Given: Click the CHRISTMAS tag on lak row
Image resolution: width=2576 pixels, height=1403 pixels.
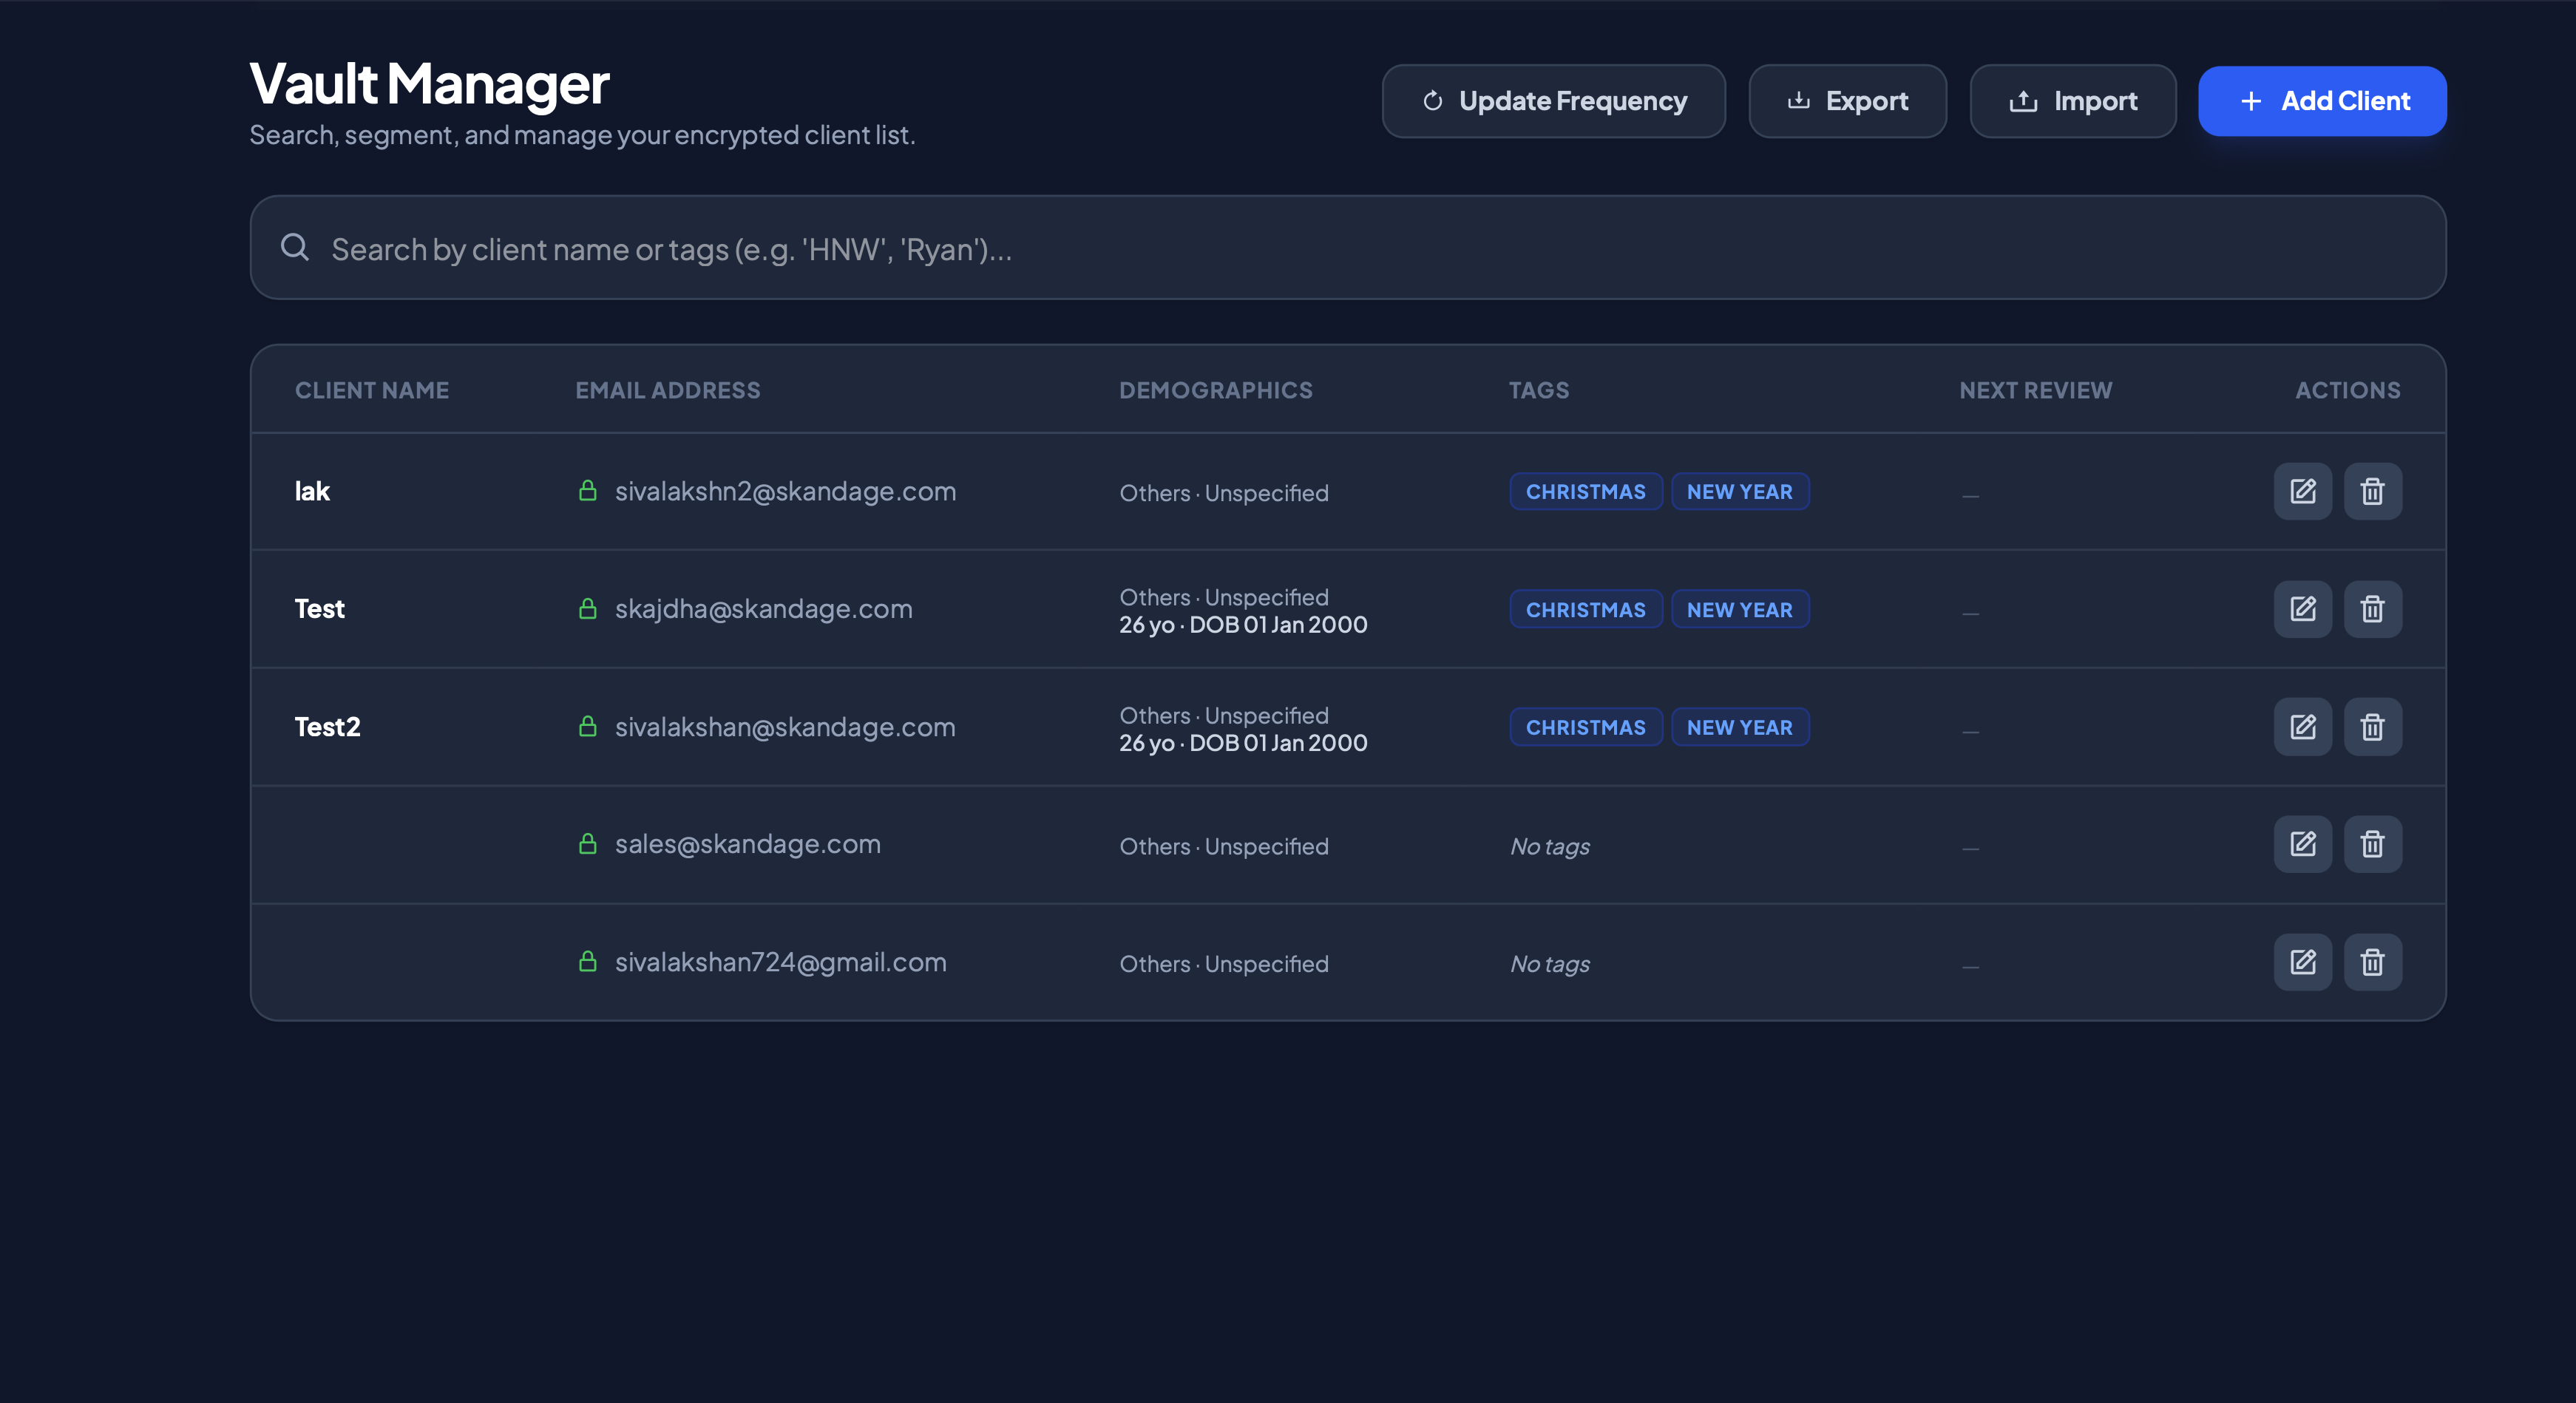Looking at the screenshot, I should point(1585,492).
